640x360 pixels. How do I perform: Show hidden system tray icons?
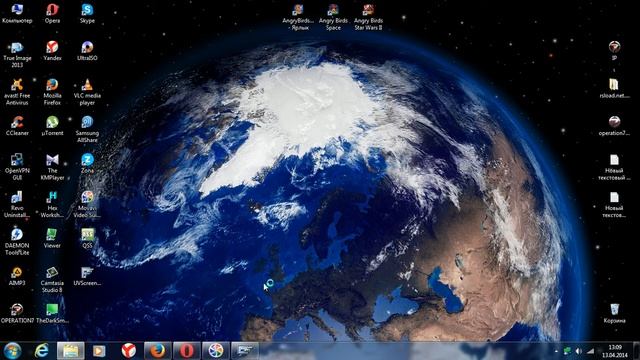pyautogui.click(x=556, y=351)
